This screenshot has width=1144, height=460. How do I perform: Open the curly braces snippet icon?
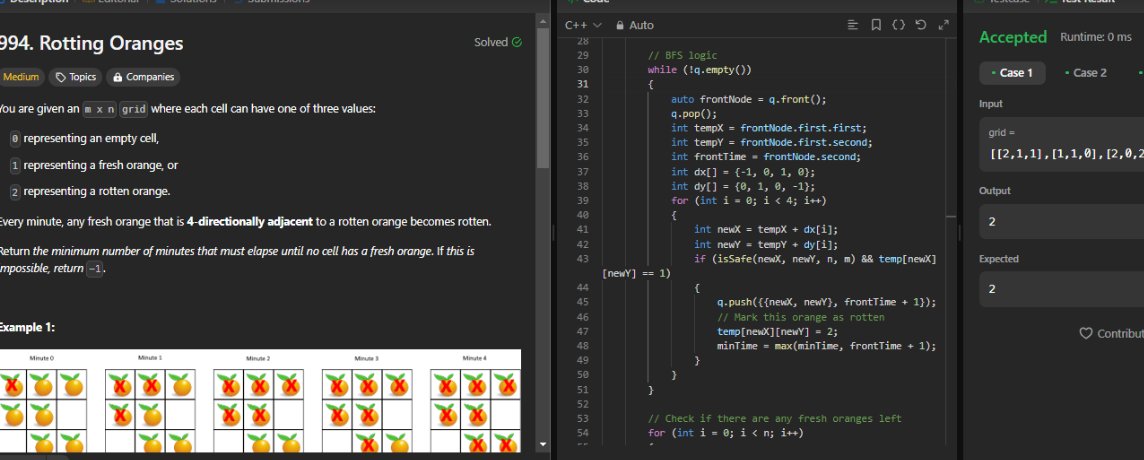pyautogui.click(x=898, y=25)
